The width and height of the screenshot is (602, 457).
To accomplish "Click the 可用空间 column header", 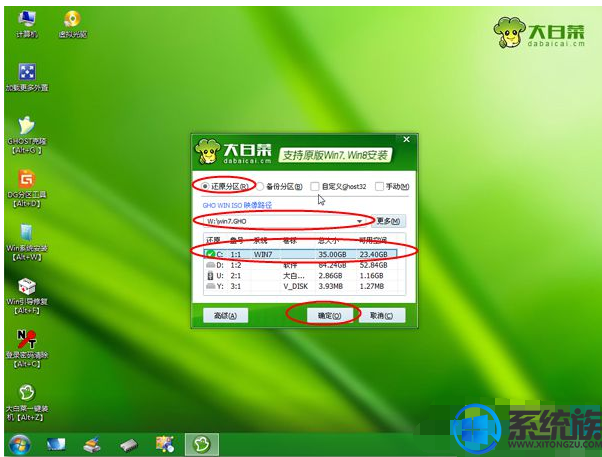I will [x=373, y=240].
